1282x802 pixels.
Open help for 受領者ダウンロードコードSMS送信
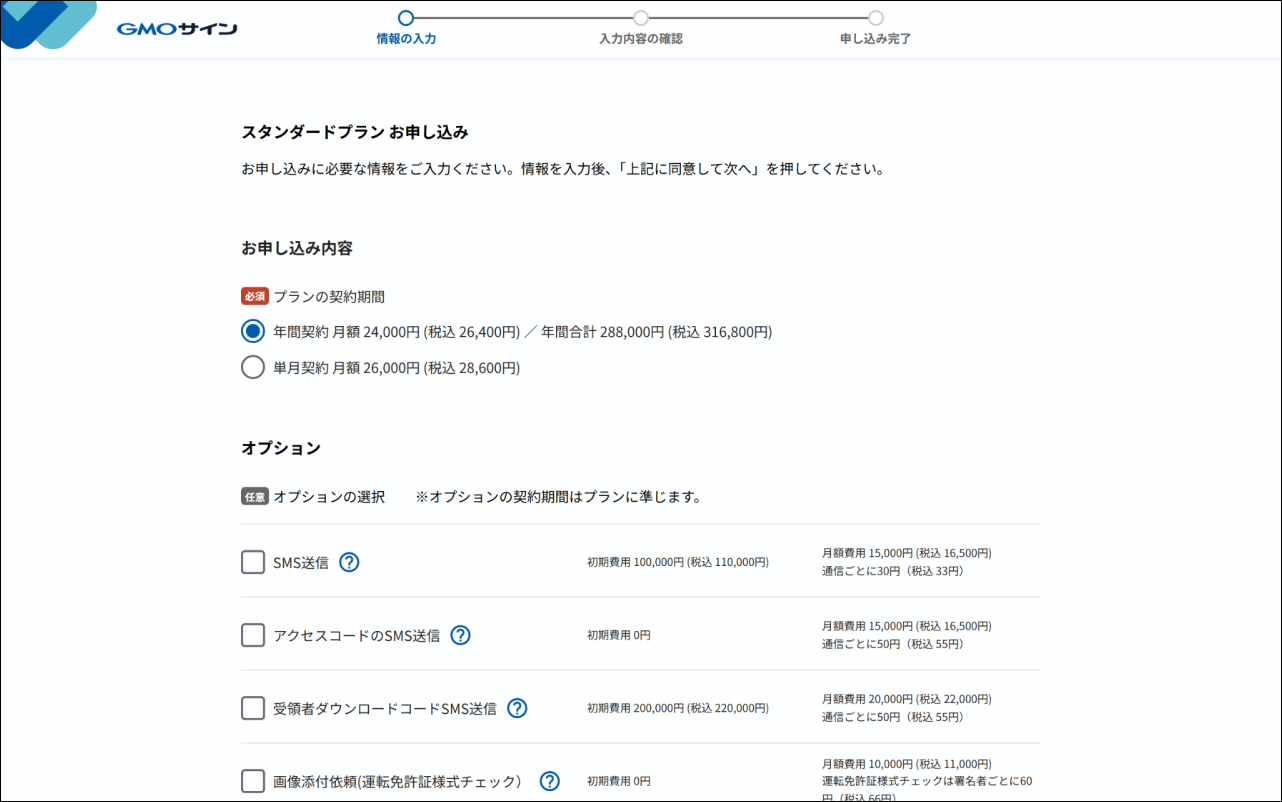517,708
